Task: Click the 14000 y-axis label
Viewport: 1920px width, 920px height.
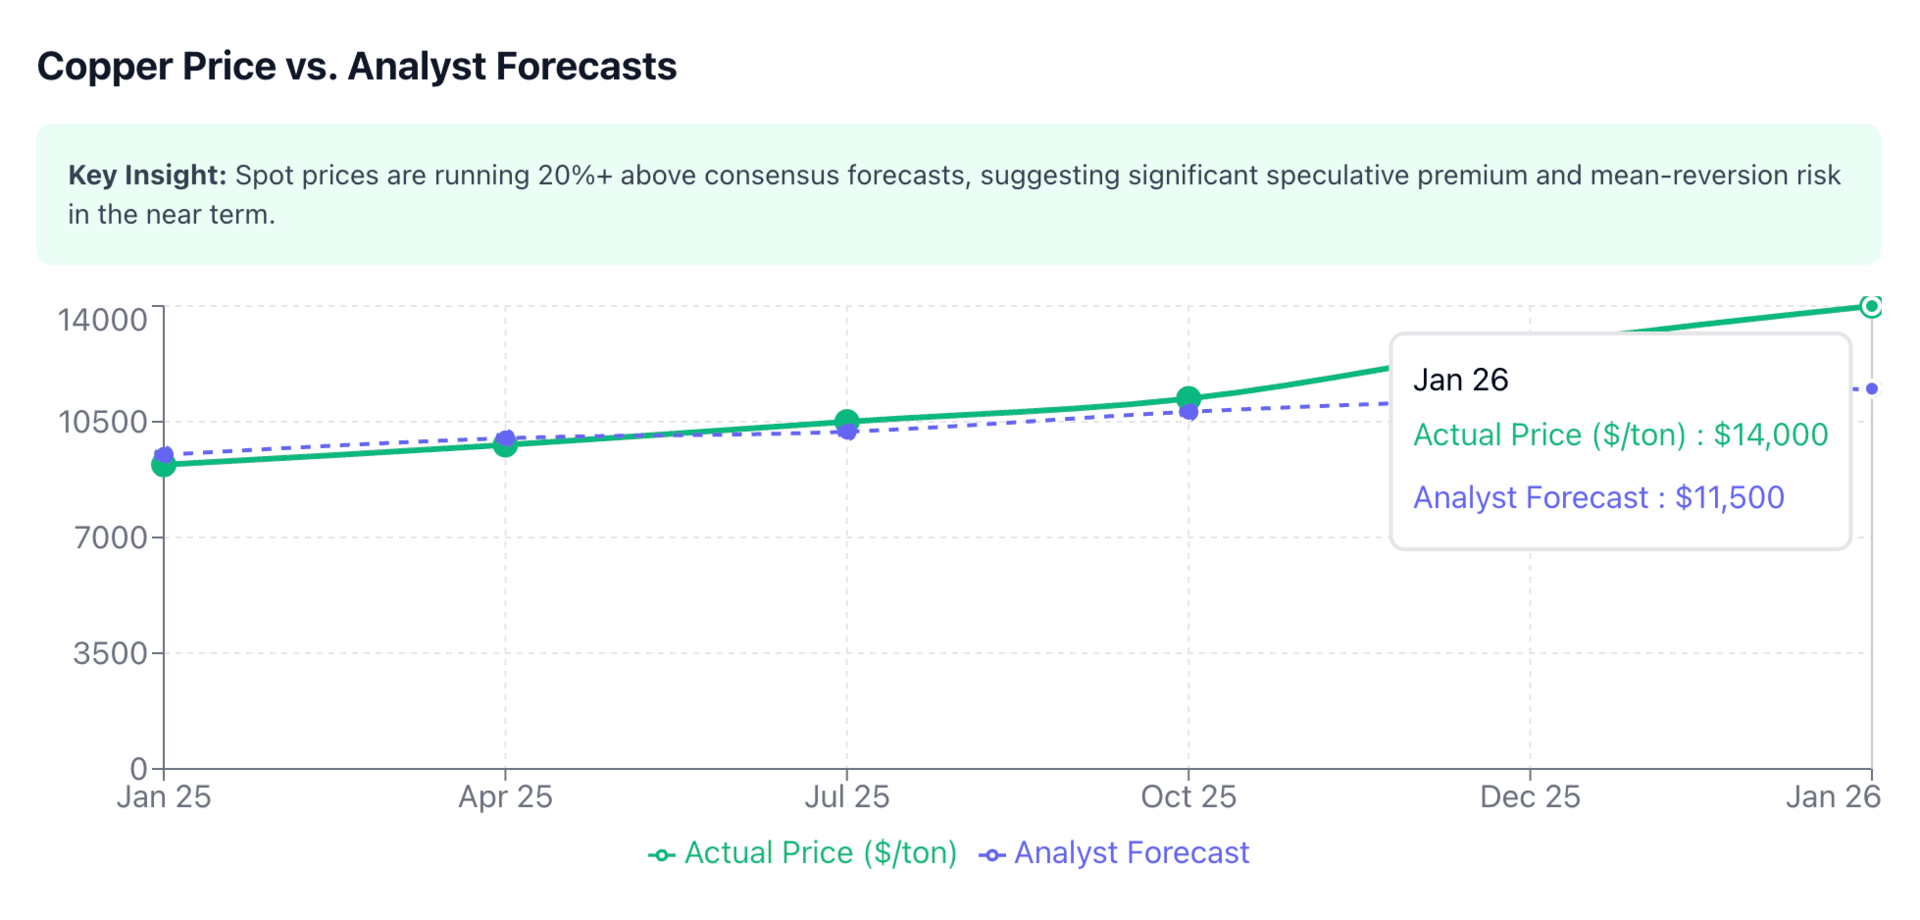Action: [103, 320]
